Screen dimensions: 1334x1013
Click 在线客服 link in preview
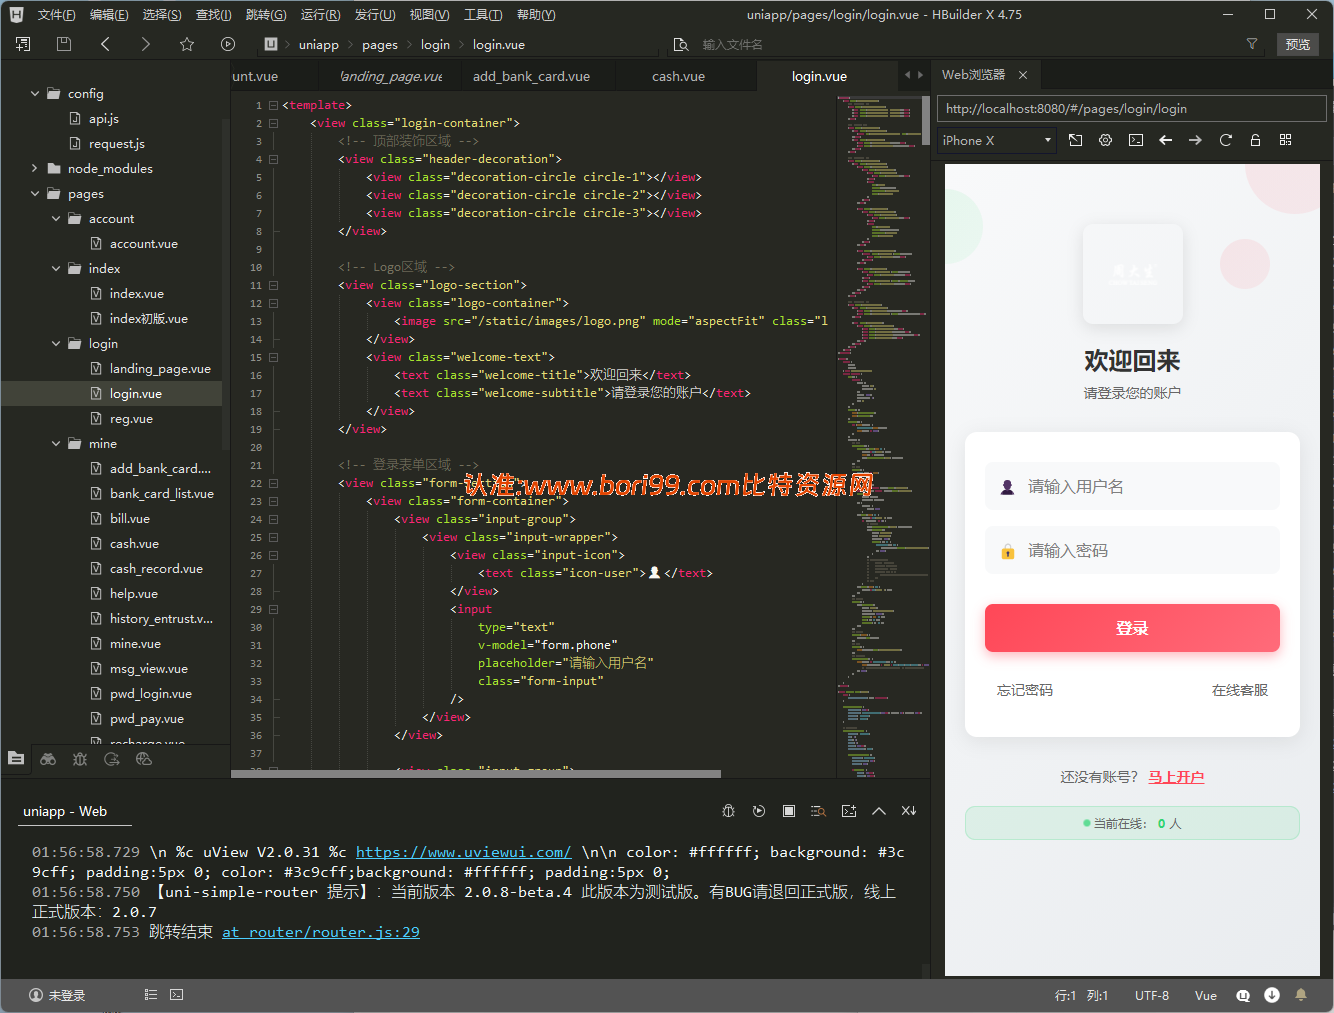click(x=1240, y=690)
